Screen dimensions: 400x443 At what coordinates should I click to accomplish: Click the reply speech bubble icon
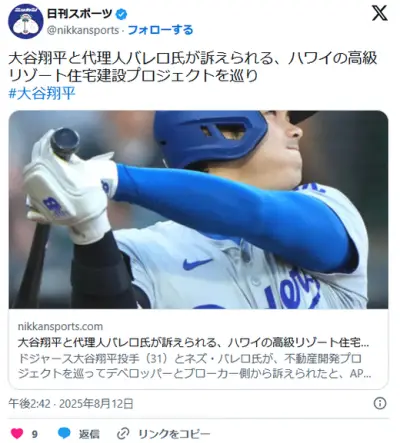click(x=64, y=433)
